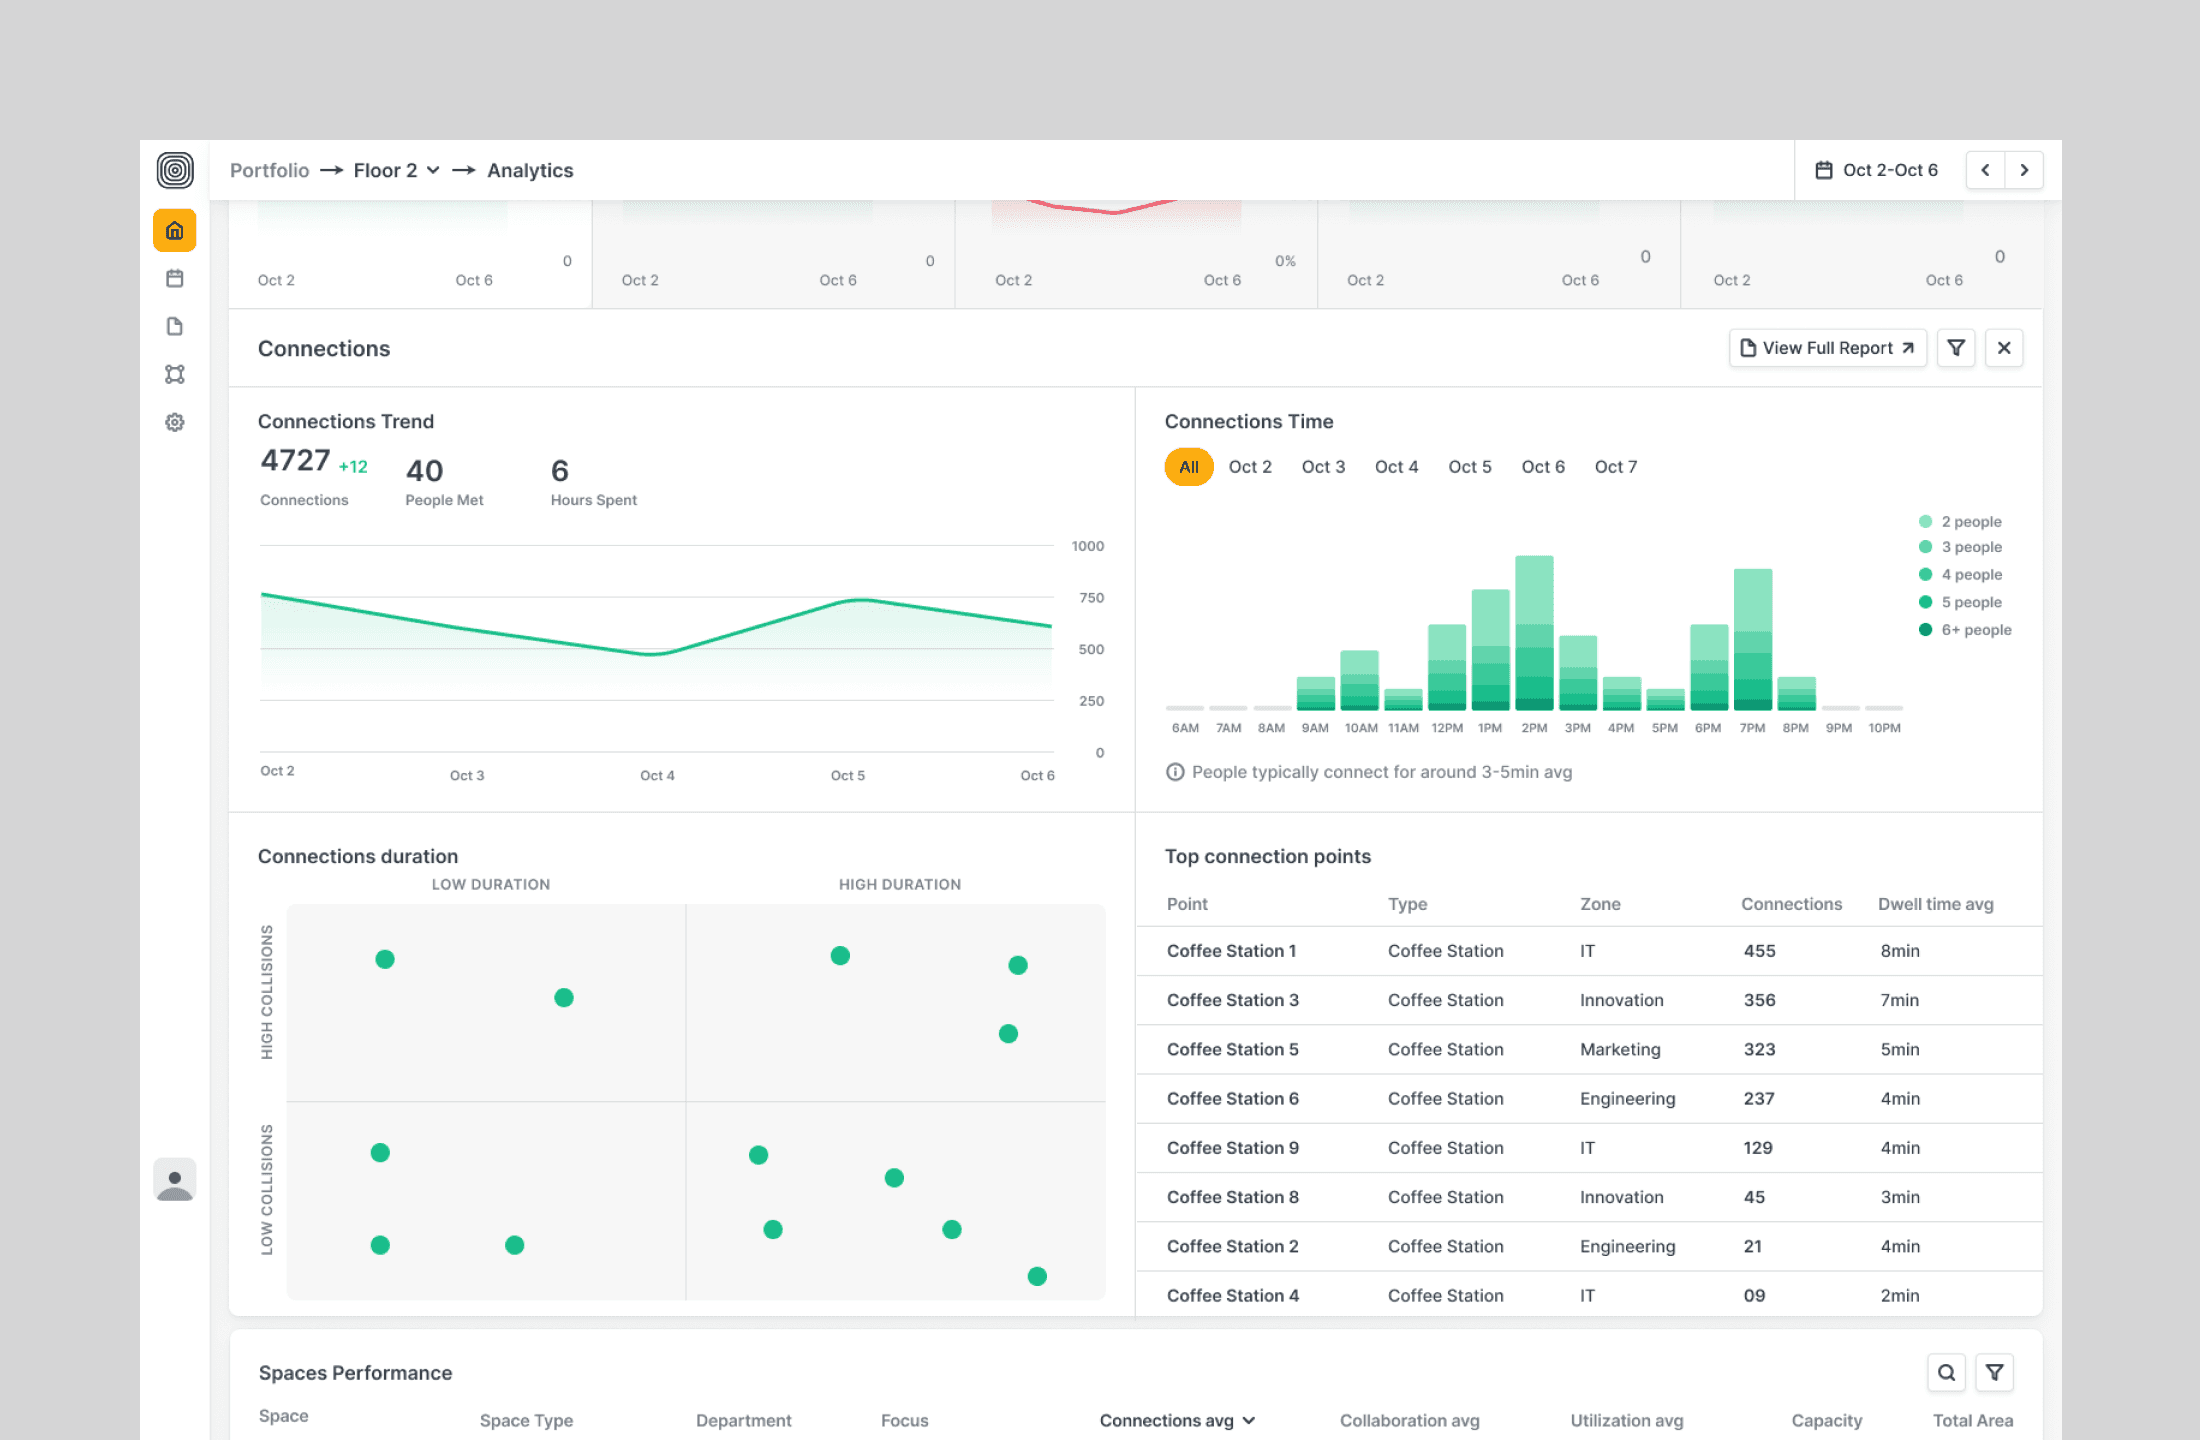
Task: Click View Full Report button
Action: pos(1827,348)
